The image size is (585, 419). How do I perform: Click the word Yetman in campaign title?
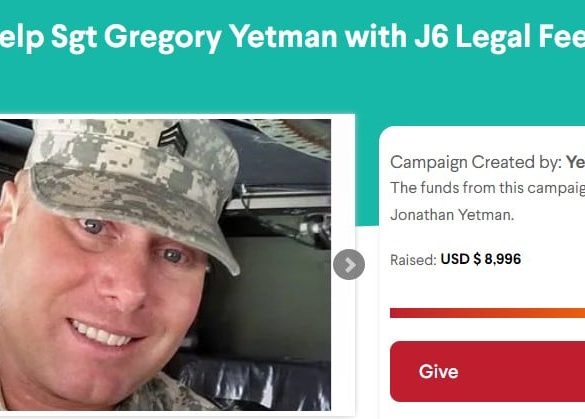point(284,37)
